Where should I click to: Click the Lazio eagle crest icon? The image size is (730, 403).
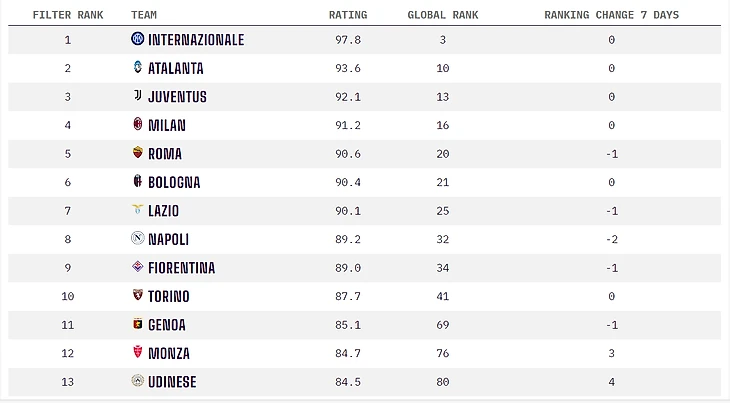(138, 211)
